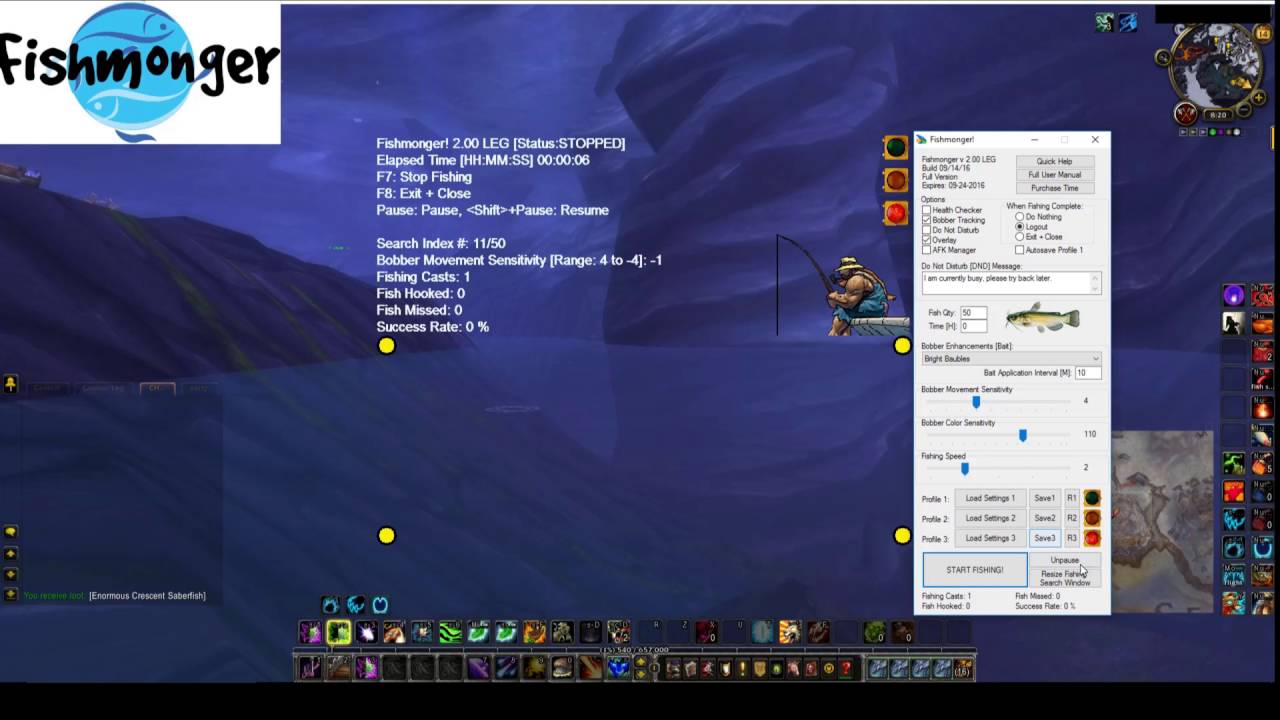The image size is (1280, 720).
Task: Click the yellow-highlighted ability on the action bar
Action: pyautogui.click(x=338, y=632)
